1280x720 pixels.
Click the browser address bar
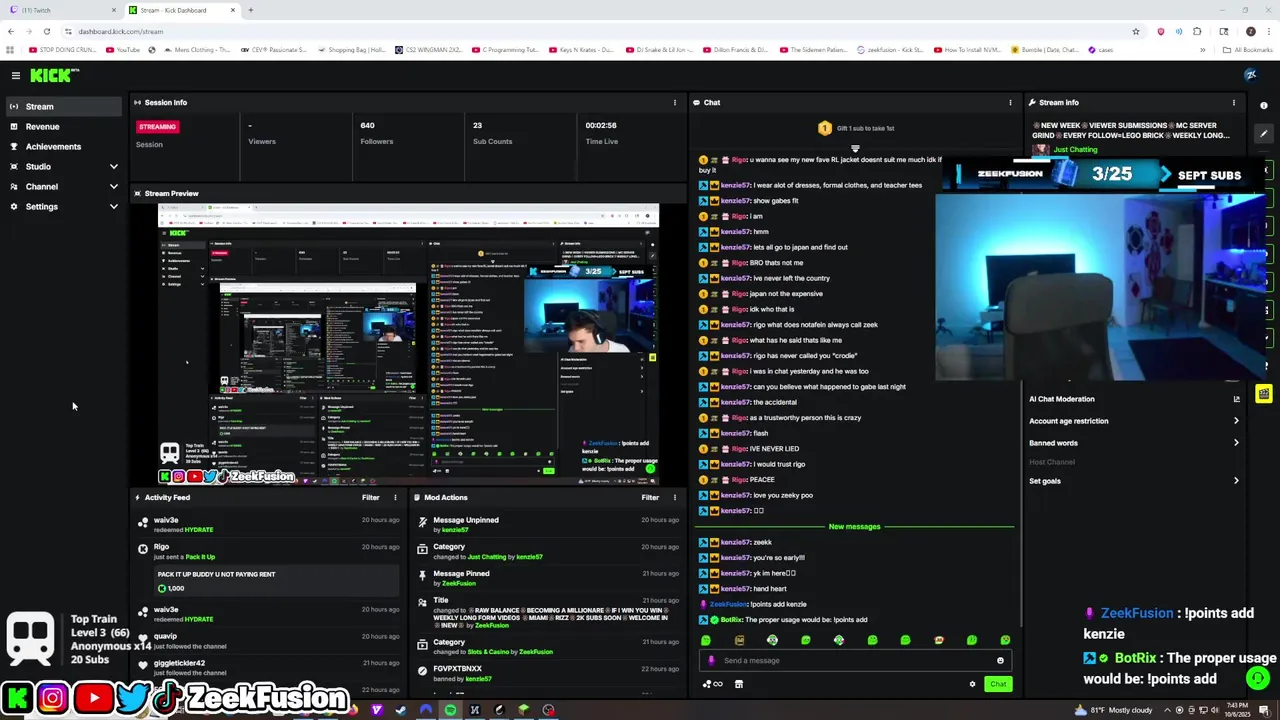[x=600, y=31]
